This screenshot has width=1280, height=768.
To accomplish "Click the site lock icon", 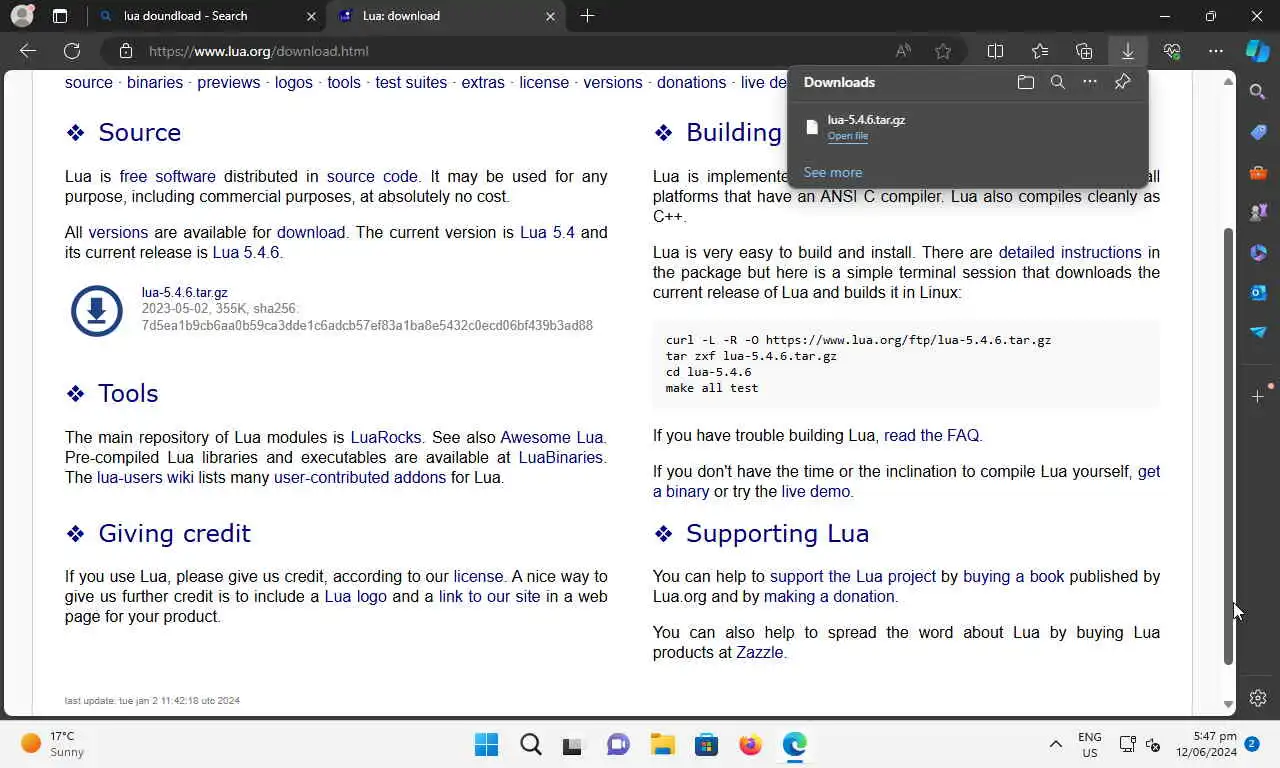I will click(x=125, y=51).
